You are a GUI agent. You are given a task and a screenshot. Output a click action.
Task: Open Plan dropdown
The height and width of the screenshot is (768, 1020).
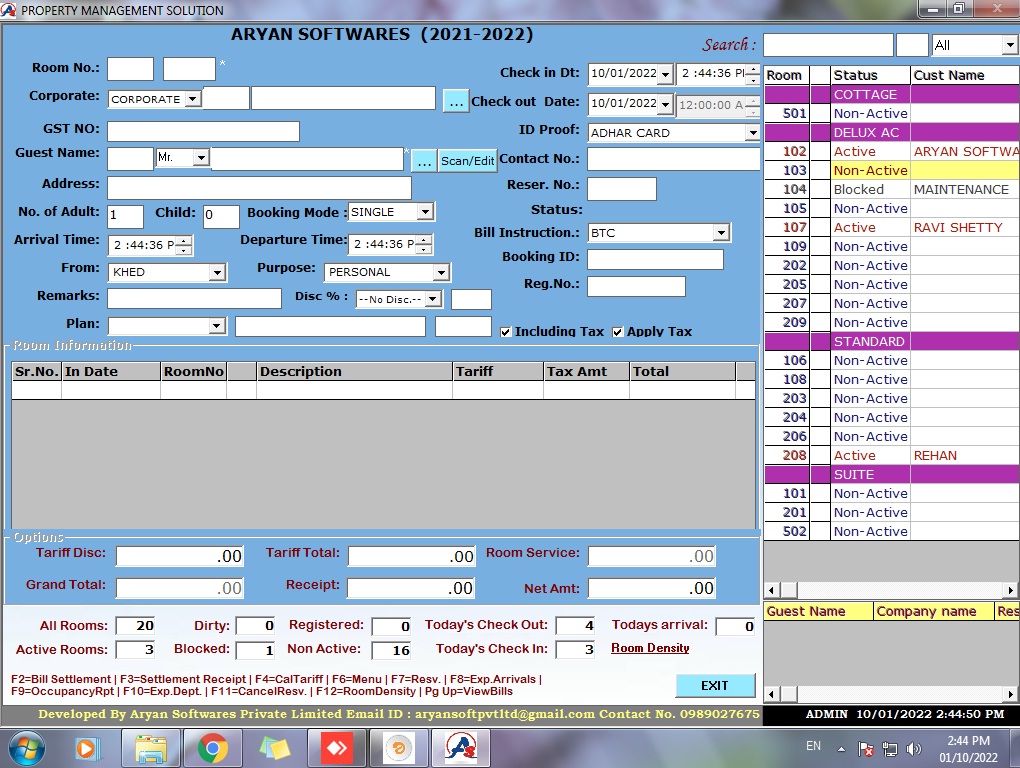coord(217,326)
